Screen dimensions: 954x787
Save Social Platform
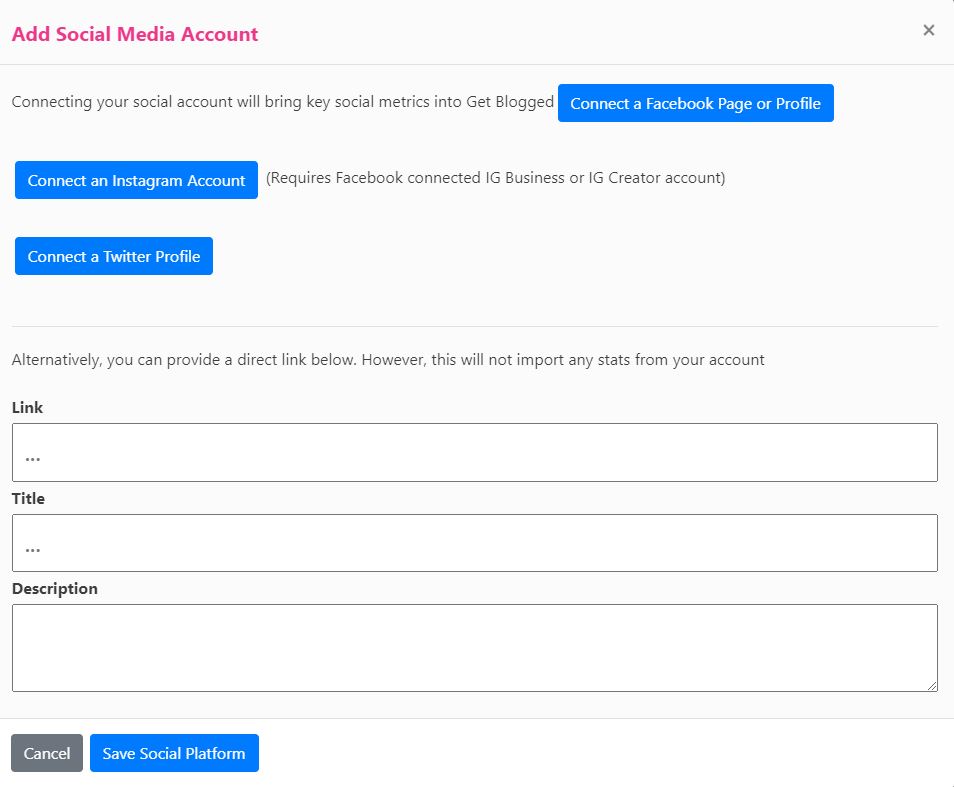[174, 753]
